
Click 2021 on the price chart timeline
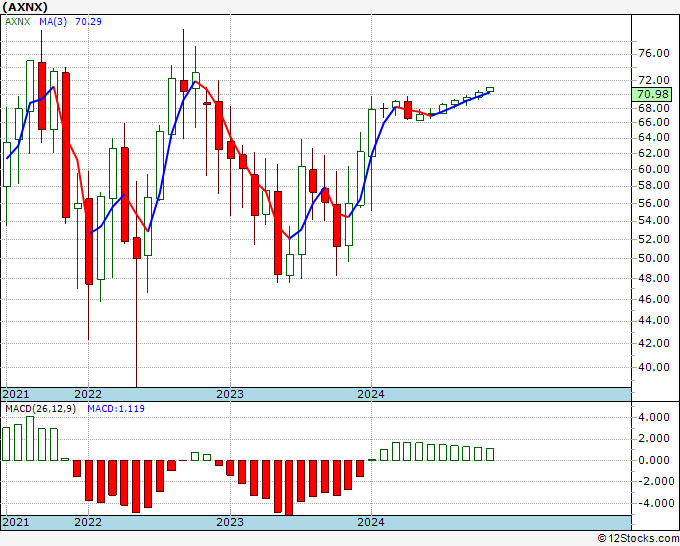(x=16, y=394)
